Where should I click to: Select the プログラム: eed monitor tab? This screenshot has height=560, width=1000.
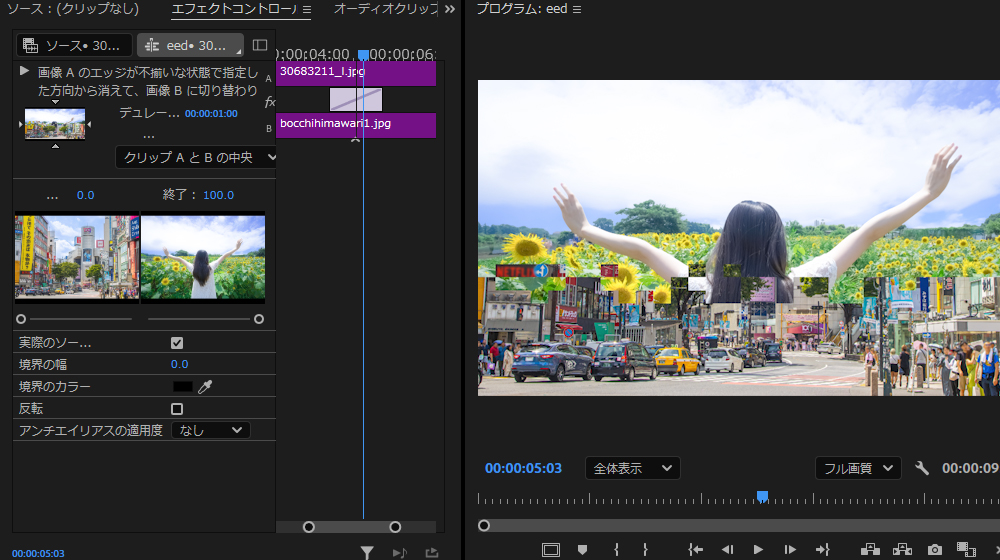[522, 9]
